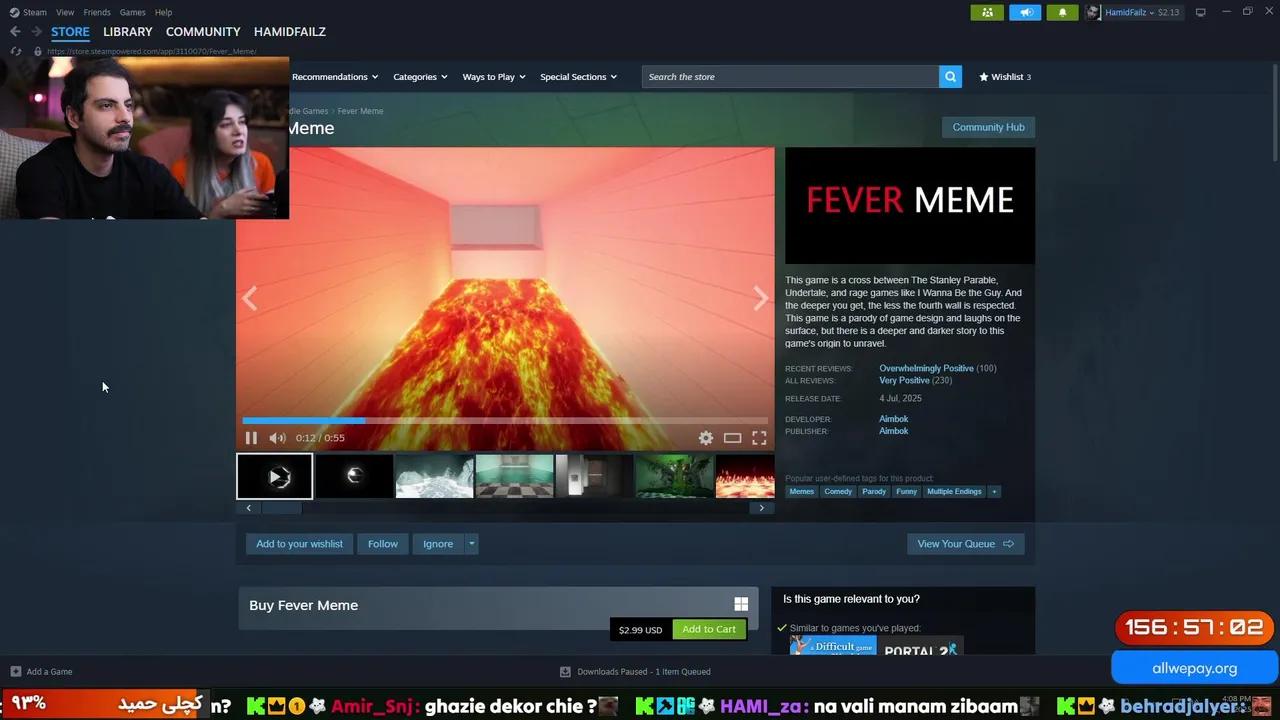Viewport: 1280px width, 720px height.
Task: Expand the Special Sections dropdown
Action: click(x=578, y=77)
